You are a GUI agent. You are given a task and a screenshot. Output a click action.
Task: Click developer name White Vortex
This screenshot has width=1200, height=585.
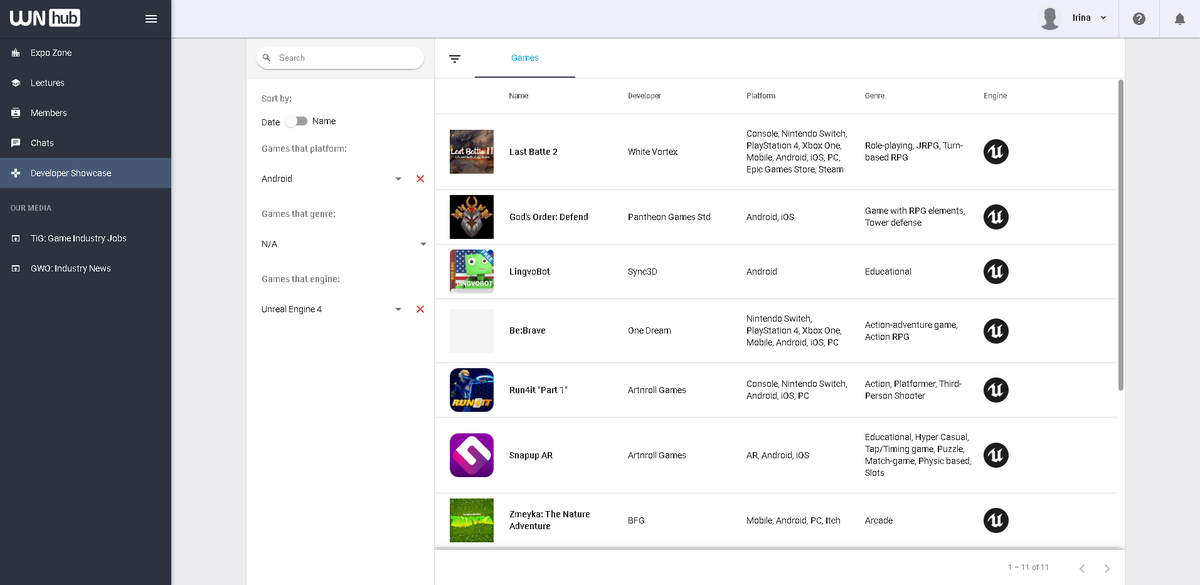tap(652, 152)
